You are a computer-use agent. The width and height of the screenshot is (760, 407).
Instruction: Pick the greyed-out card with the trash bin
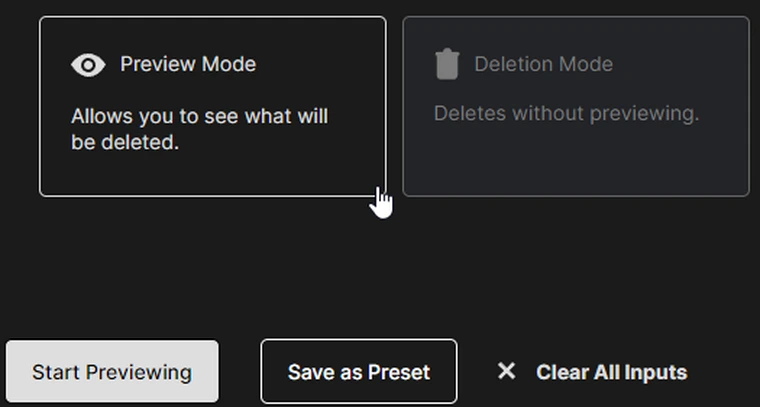576,107
